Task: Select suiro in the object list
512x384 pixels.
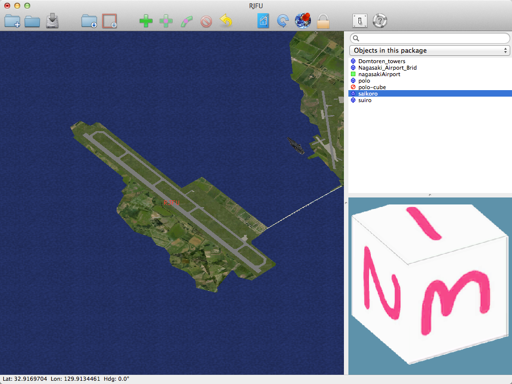Action: coord(365,100)
